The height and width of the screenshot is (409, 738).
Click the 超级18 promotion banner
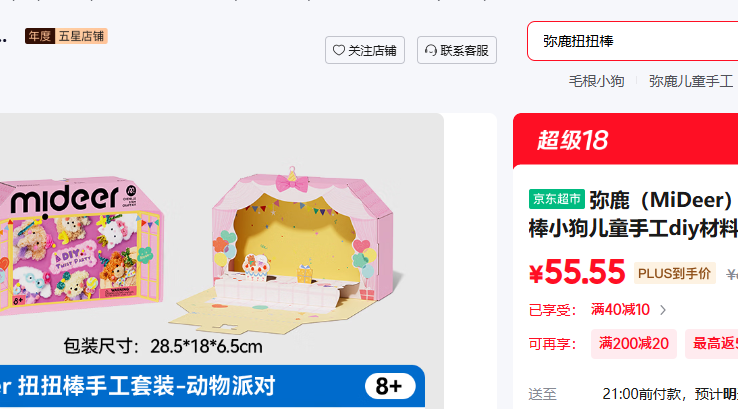coord(626,139)
